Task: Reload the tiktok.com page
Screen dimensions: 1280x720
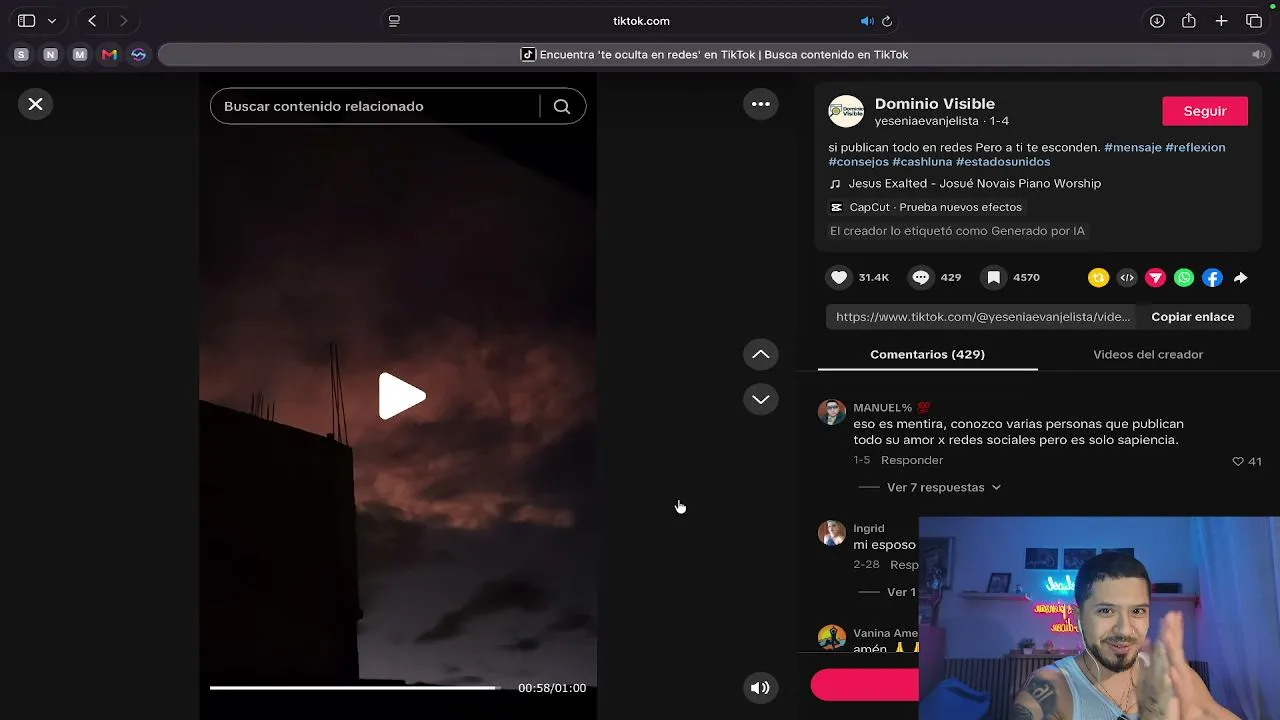Action: [887, 21]
